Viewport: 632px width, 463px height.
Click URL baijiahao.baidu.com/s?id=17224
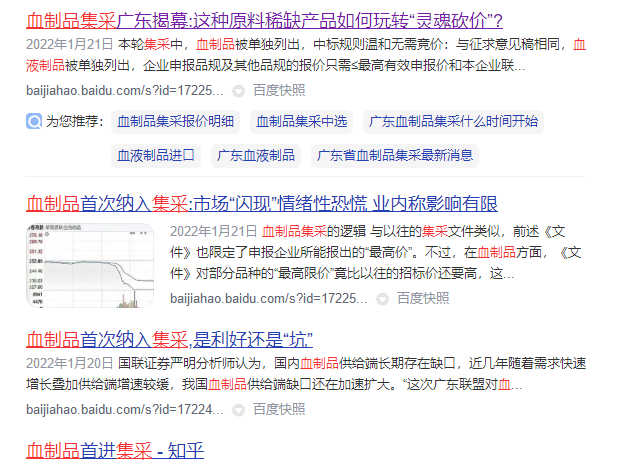125,410
